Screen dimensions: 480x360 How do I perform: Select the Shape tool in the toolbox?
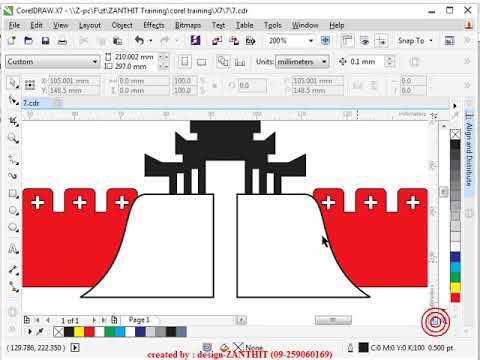point(13,100)
